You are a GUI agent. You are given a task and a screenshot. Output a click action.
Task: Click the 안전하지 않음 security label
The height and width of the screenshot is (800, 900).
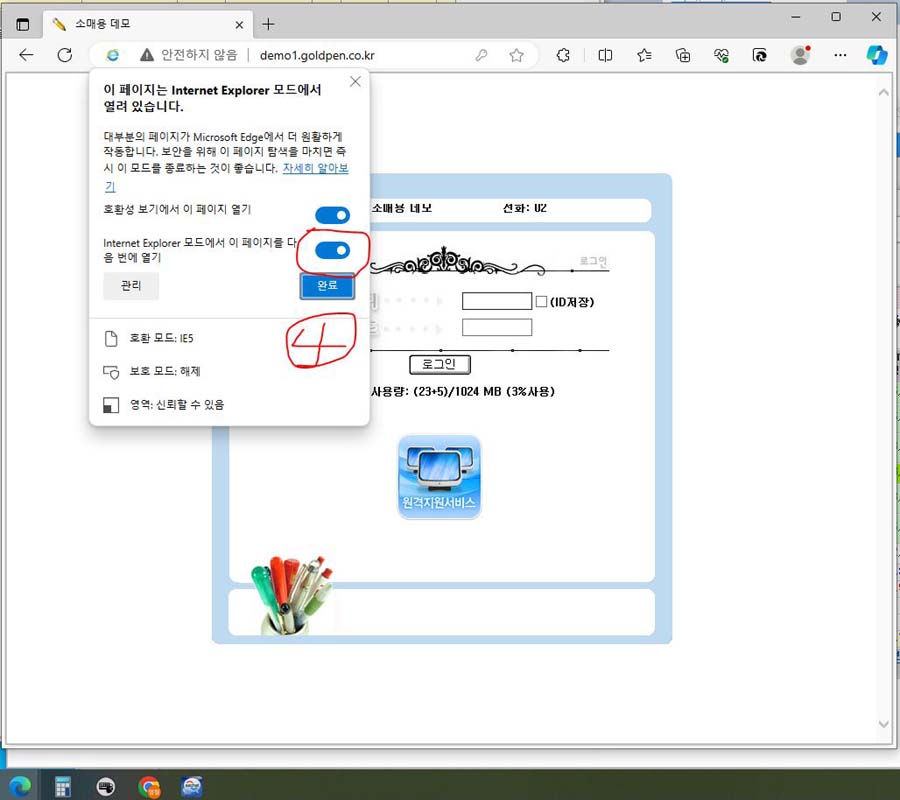tap(199, 55)
